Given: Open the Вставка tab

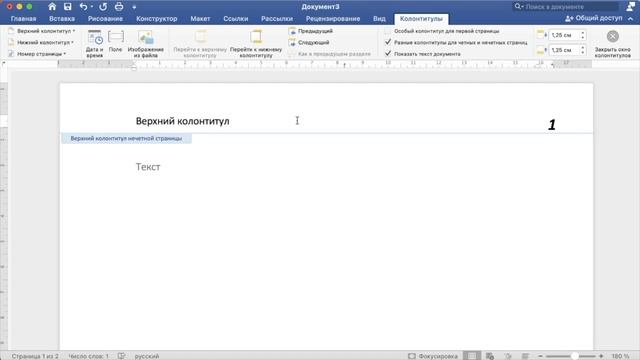Looking at the screenshot, I should point(62,19).
